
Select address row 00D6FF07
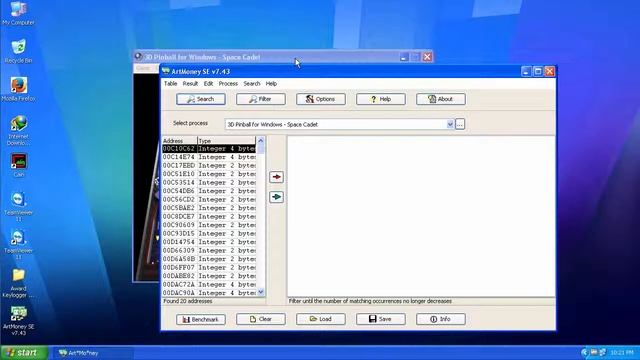(209, 267)
